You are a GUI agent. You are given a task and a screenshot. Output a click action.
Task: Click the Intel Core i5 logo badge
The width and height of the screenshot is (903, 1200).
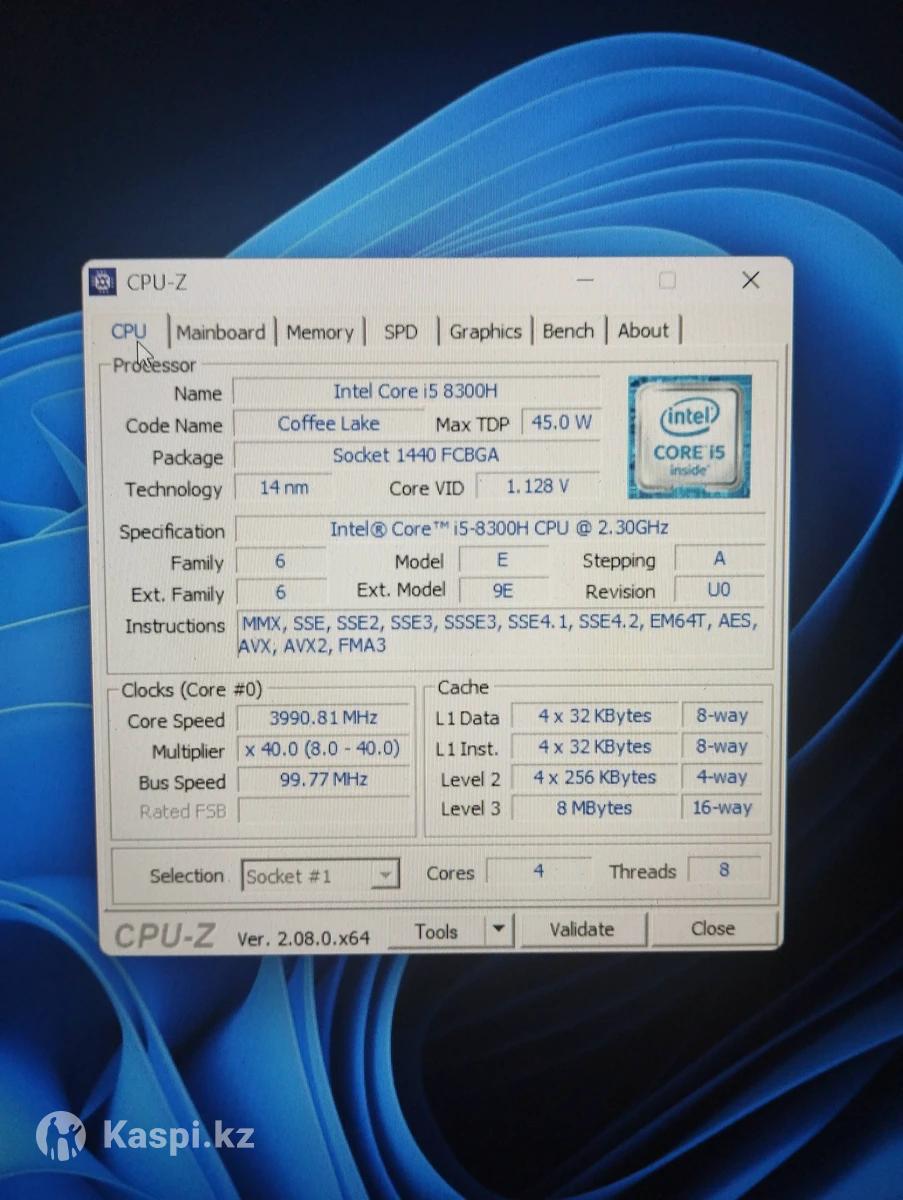pos(689,436)
